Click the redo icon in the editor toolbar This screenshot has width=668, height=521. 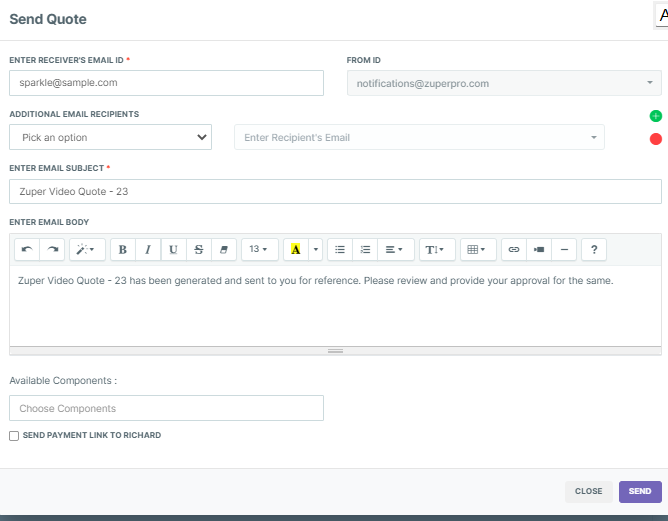(53, 249)
